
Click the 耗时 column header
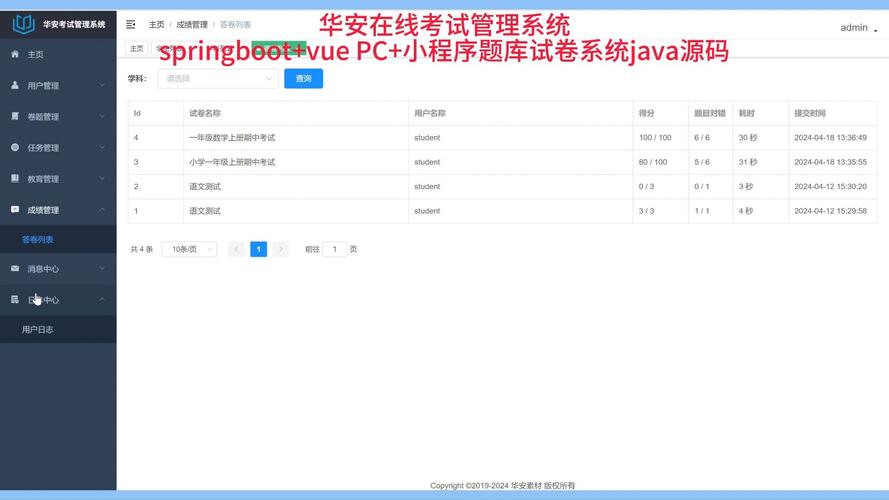click(746, 113)
